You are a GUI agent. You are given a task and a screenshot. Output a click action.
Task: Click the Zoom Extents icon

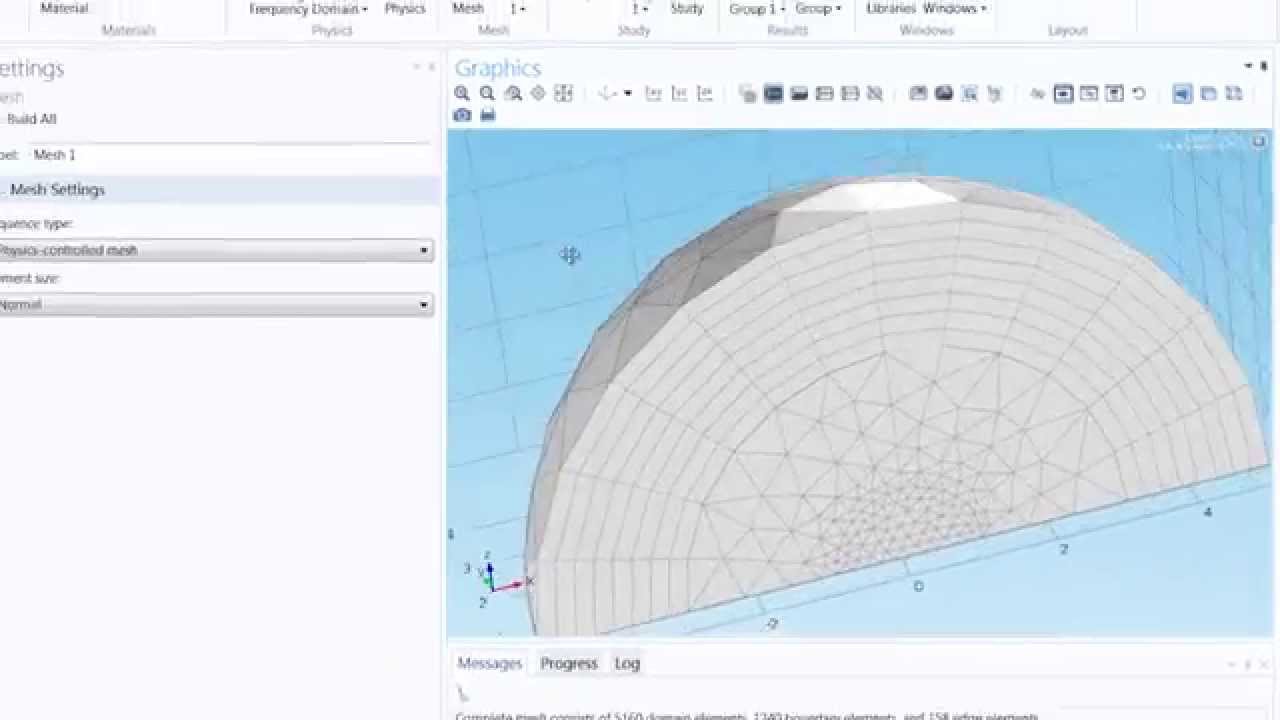click(x=563, y=93)
